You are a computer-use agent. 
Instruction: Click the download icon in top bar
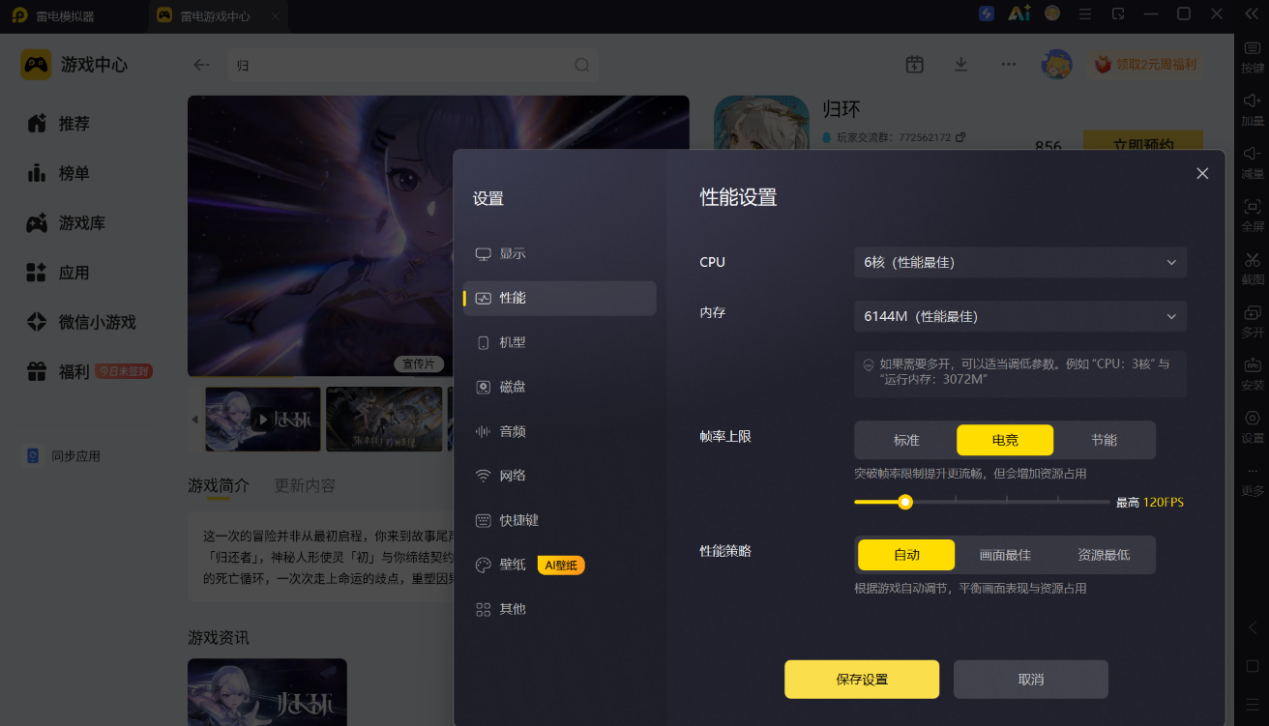pos(961,64)
